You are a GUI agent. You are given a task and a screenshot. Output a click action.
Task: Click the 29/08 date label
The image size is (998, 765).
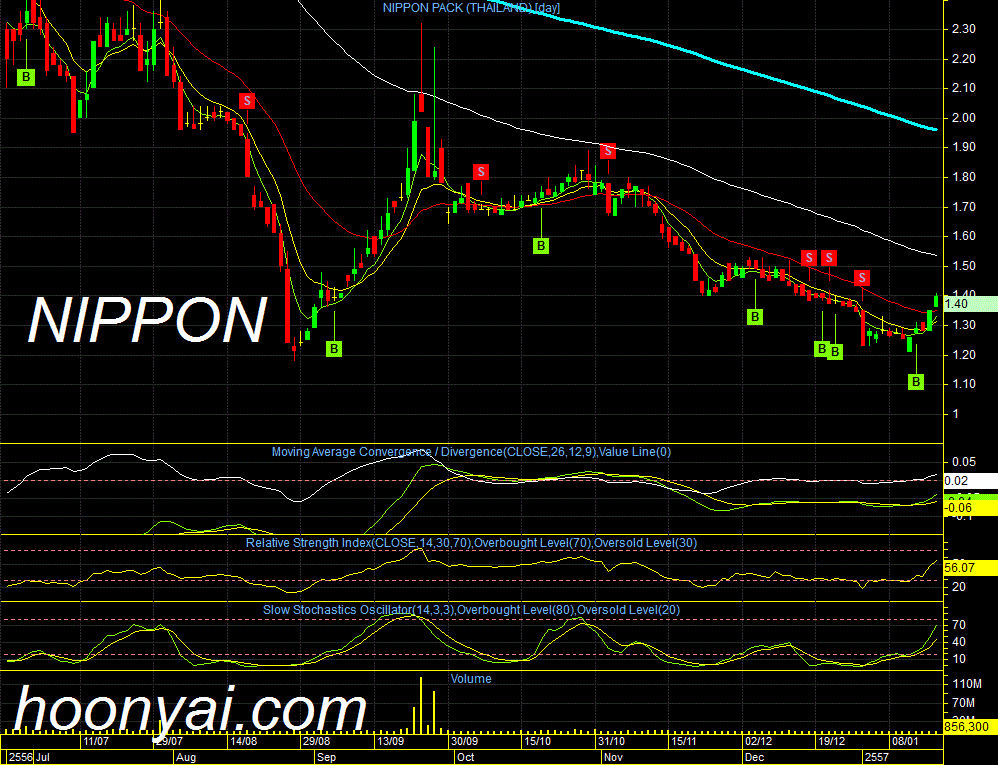click(x=316, y=741)
